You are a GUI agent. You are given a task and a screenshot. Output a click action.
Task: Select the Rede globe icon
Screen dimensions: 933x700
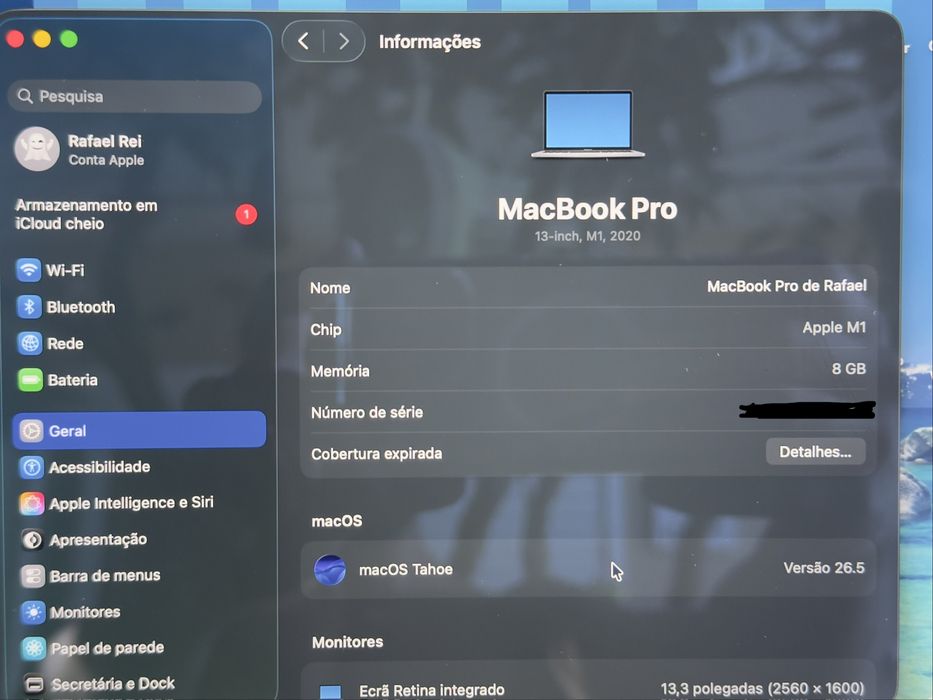tap(30, 343)
